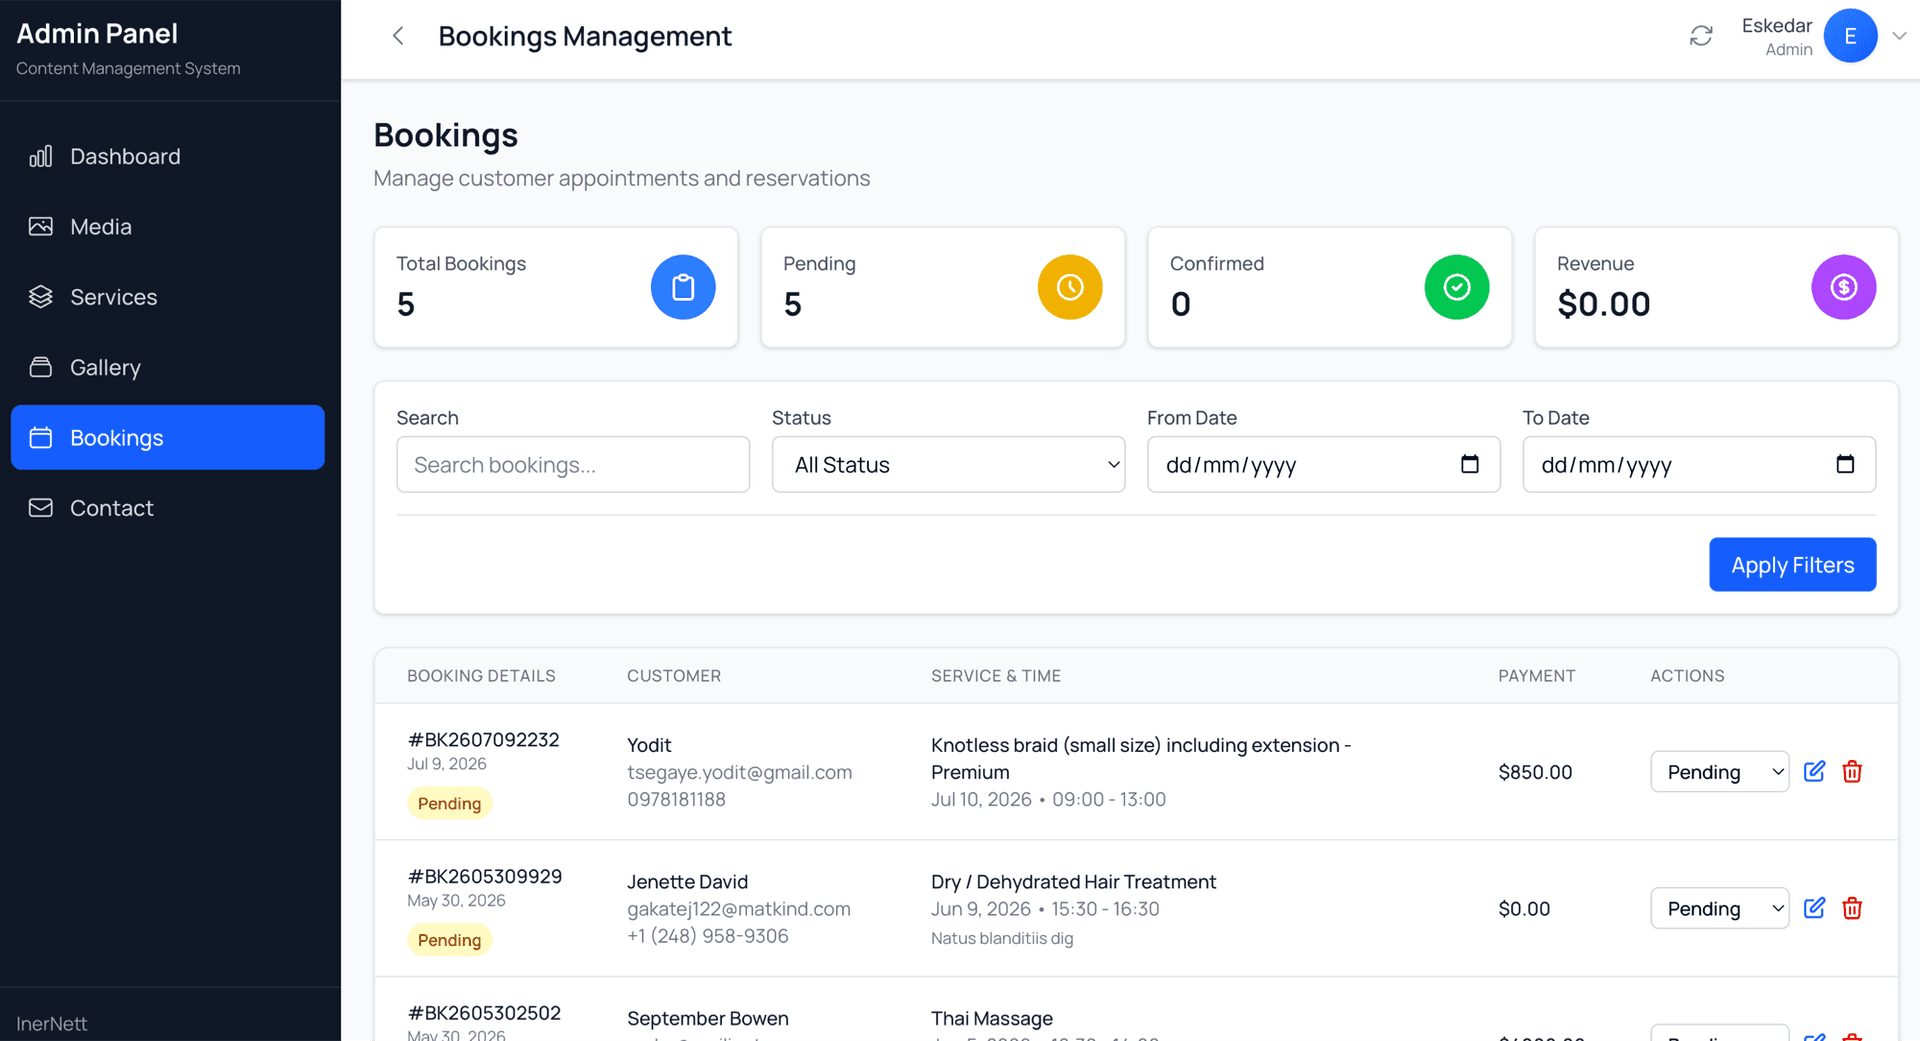The width and height of the screenshot is (1920, 1041).
Task: Click the Services layers icon in sidebar
Action: pyautogui.click(x=41, y=297)
